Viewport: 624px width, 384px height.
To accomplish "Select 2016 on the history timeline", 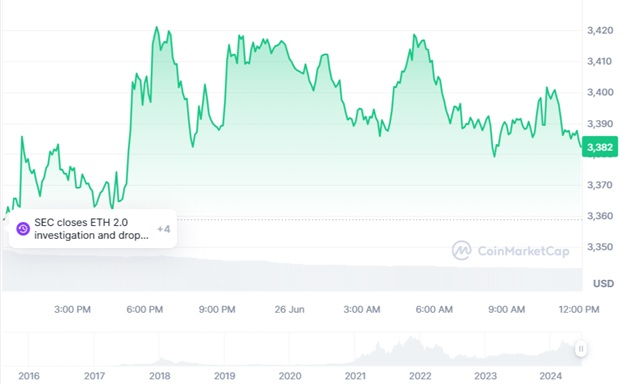I will point(29,376).
